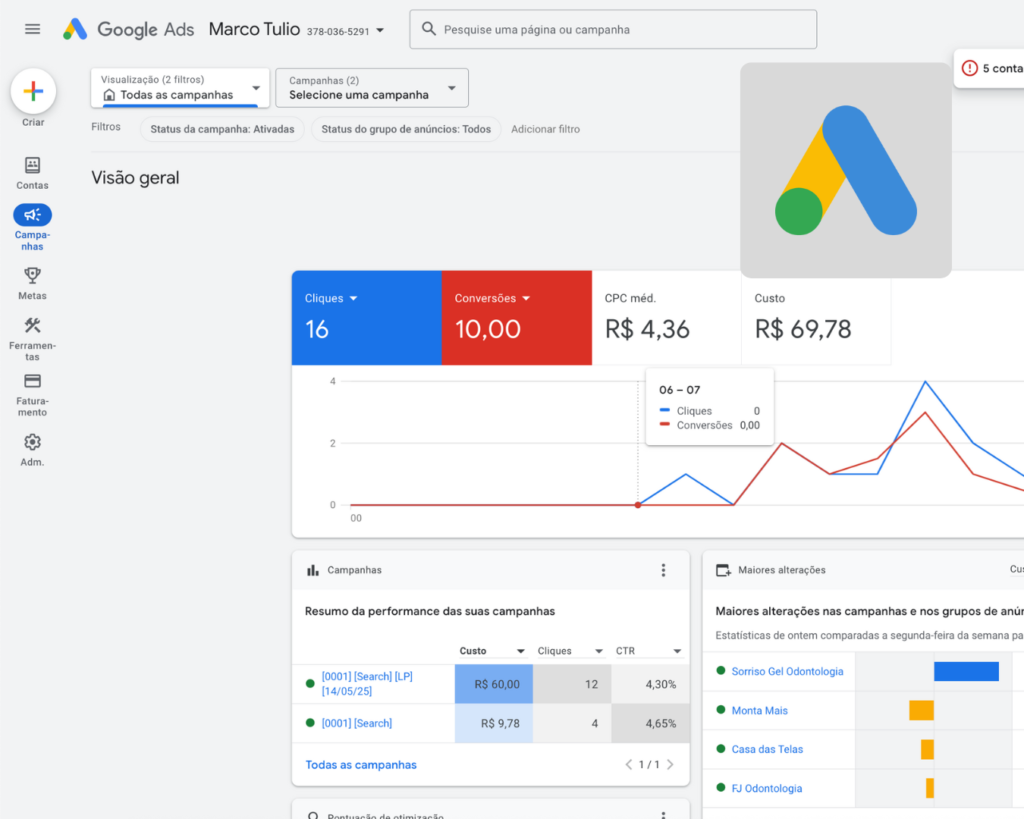Screen dimensions: 1024x819
Task: Select the Custo R$ 69,78 metric card
Action: click(816, 317)
